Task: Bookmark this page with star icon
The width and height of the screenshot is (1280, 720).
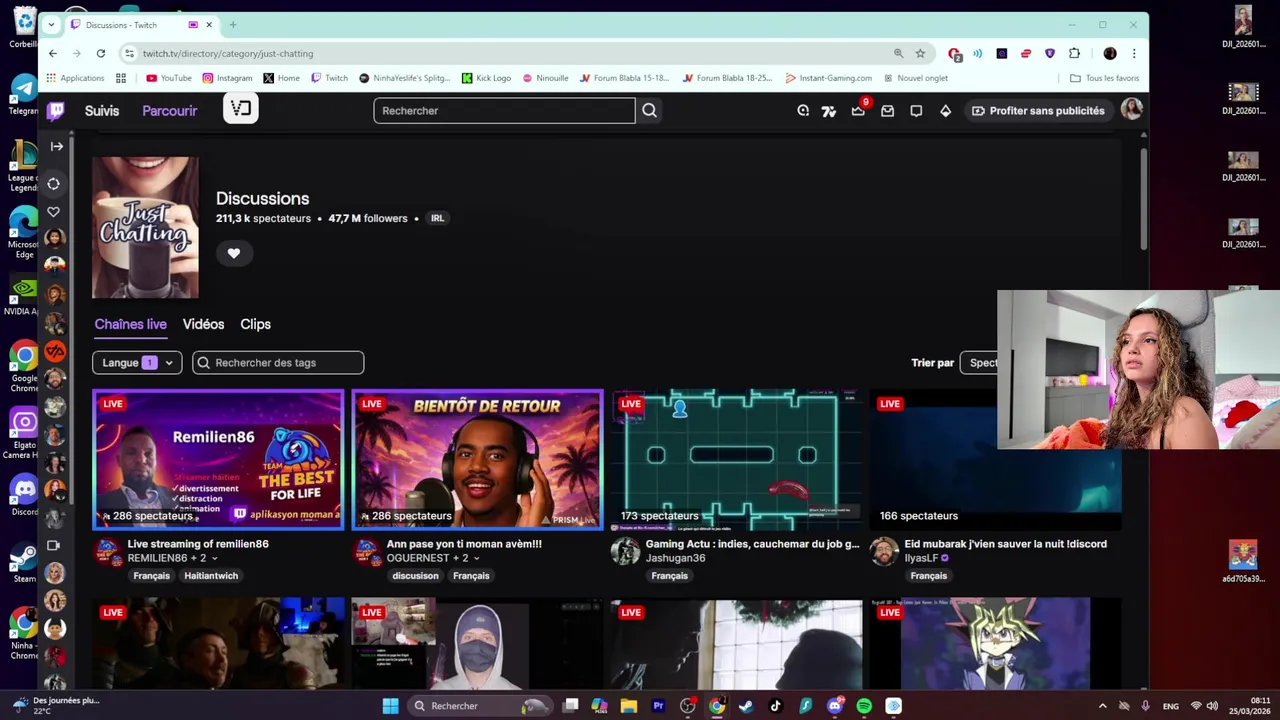Action: (x=920, y=53)
